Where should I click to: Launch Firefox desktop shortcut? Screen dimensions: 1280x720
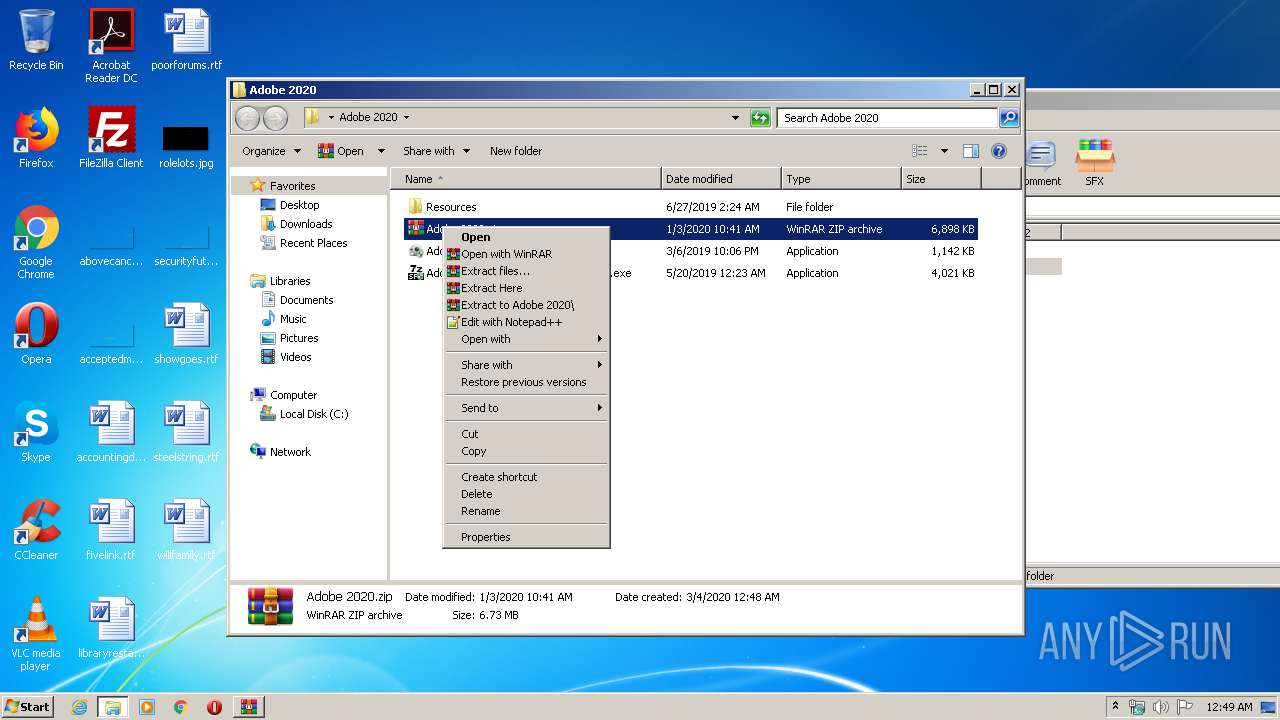click(36, 138)
